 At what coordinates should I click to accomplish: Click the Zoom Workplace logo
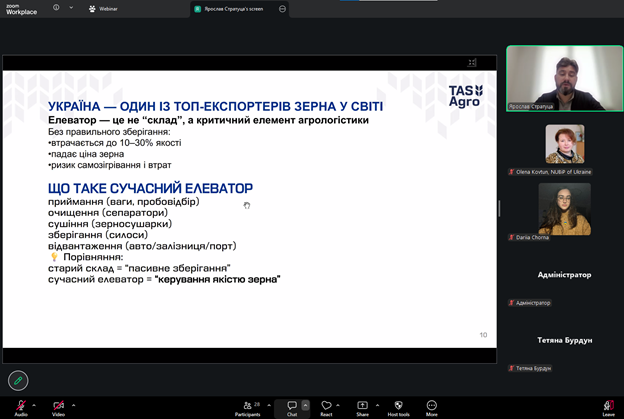tap(21, 10)
